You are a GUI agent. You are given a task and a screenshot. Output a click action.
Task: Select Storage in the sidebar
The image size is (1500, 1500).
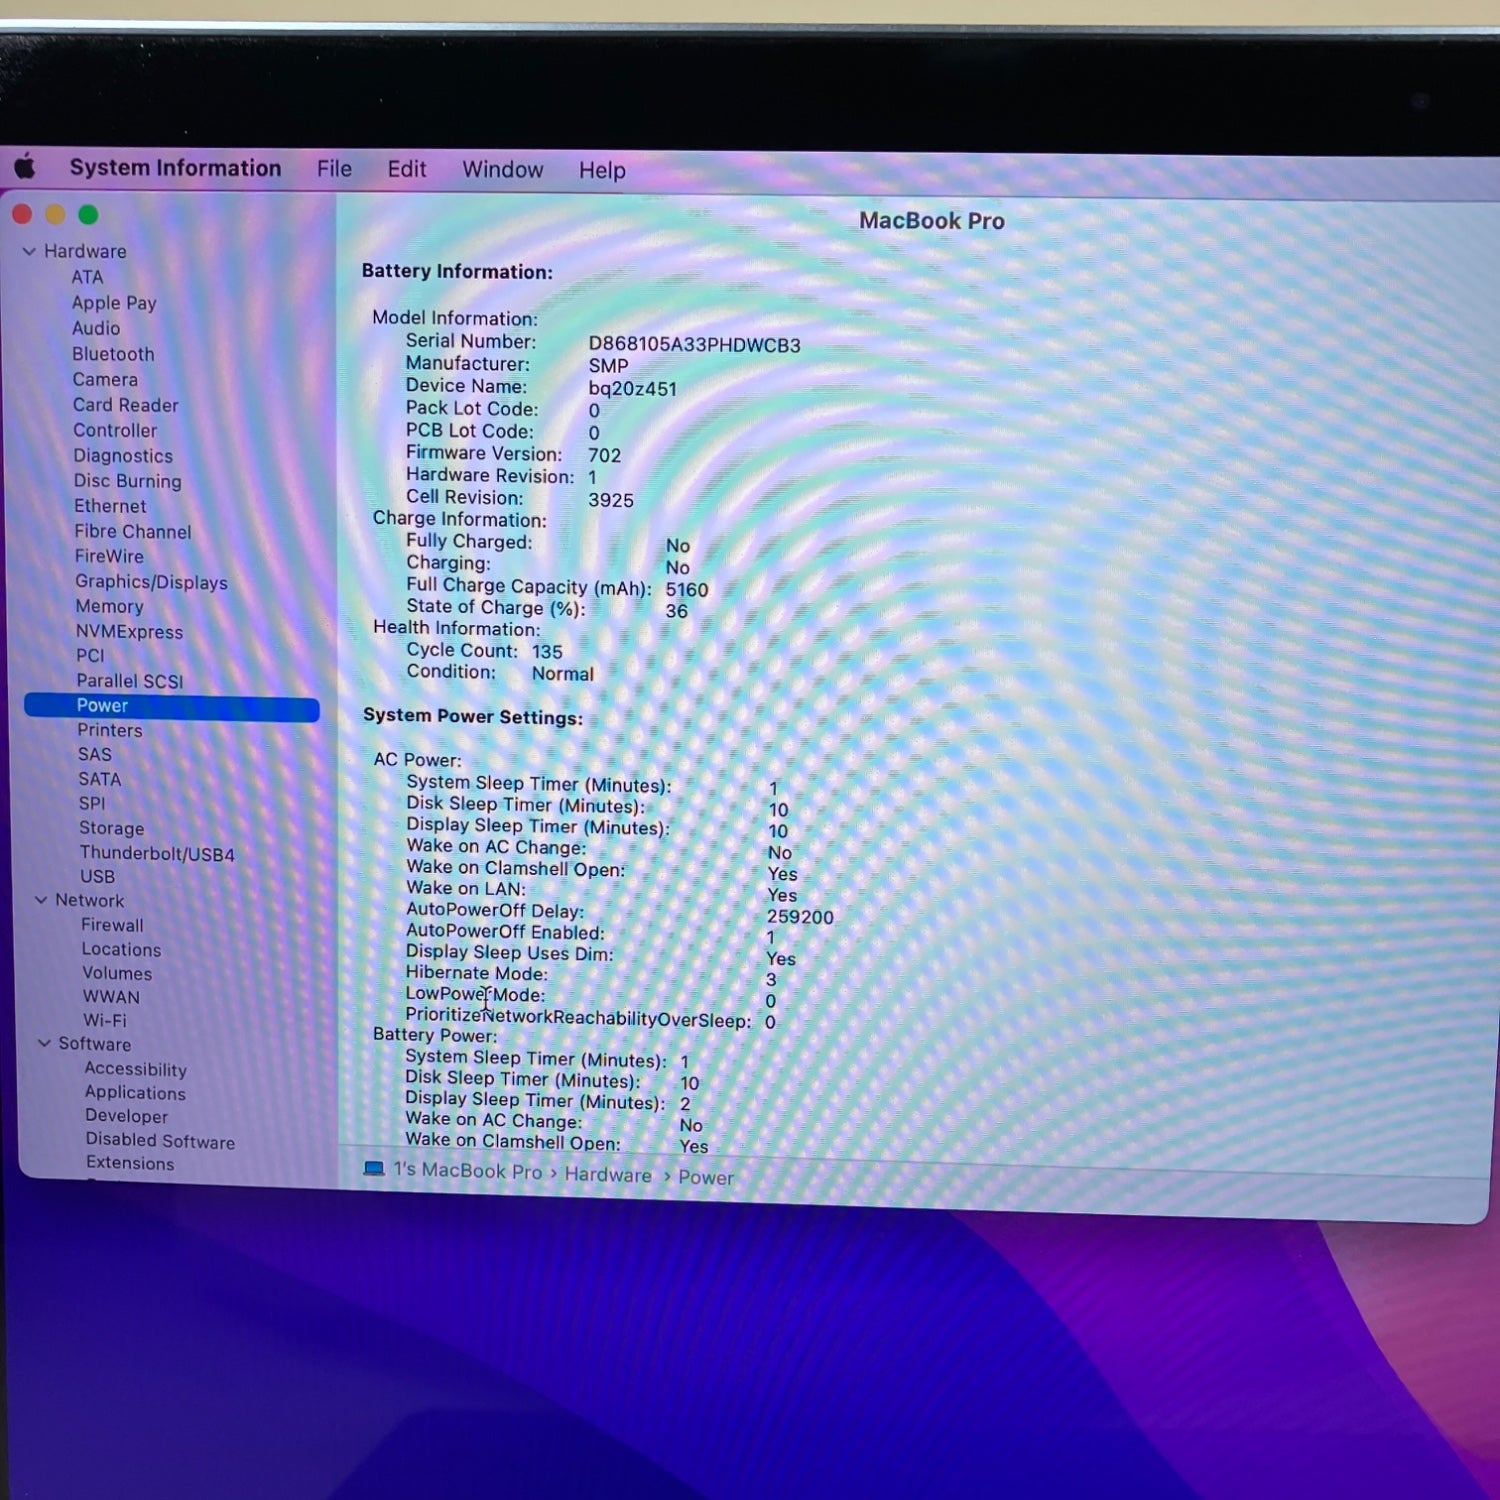(112, 828)
